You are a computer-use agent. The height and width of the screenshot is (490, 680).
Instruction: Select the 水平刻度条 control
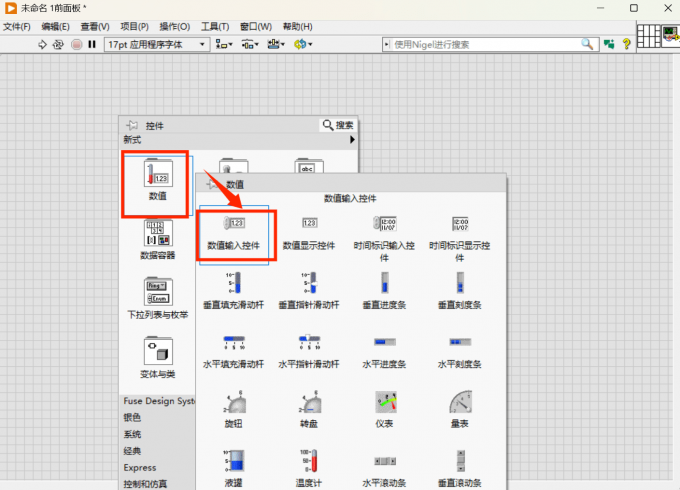point(460,351)
